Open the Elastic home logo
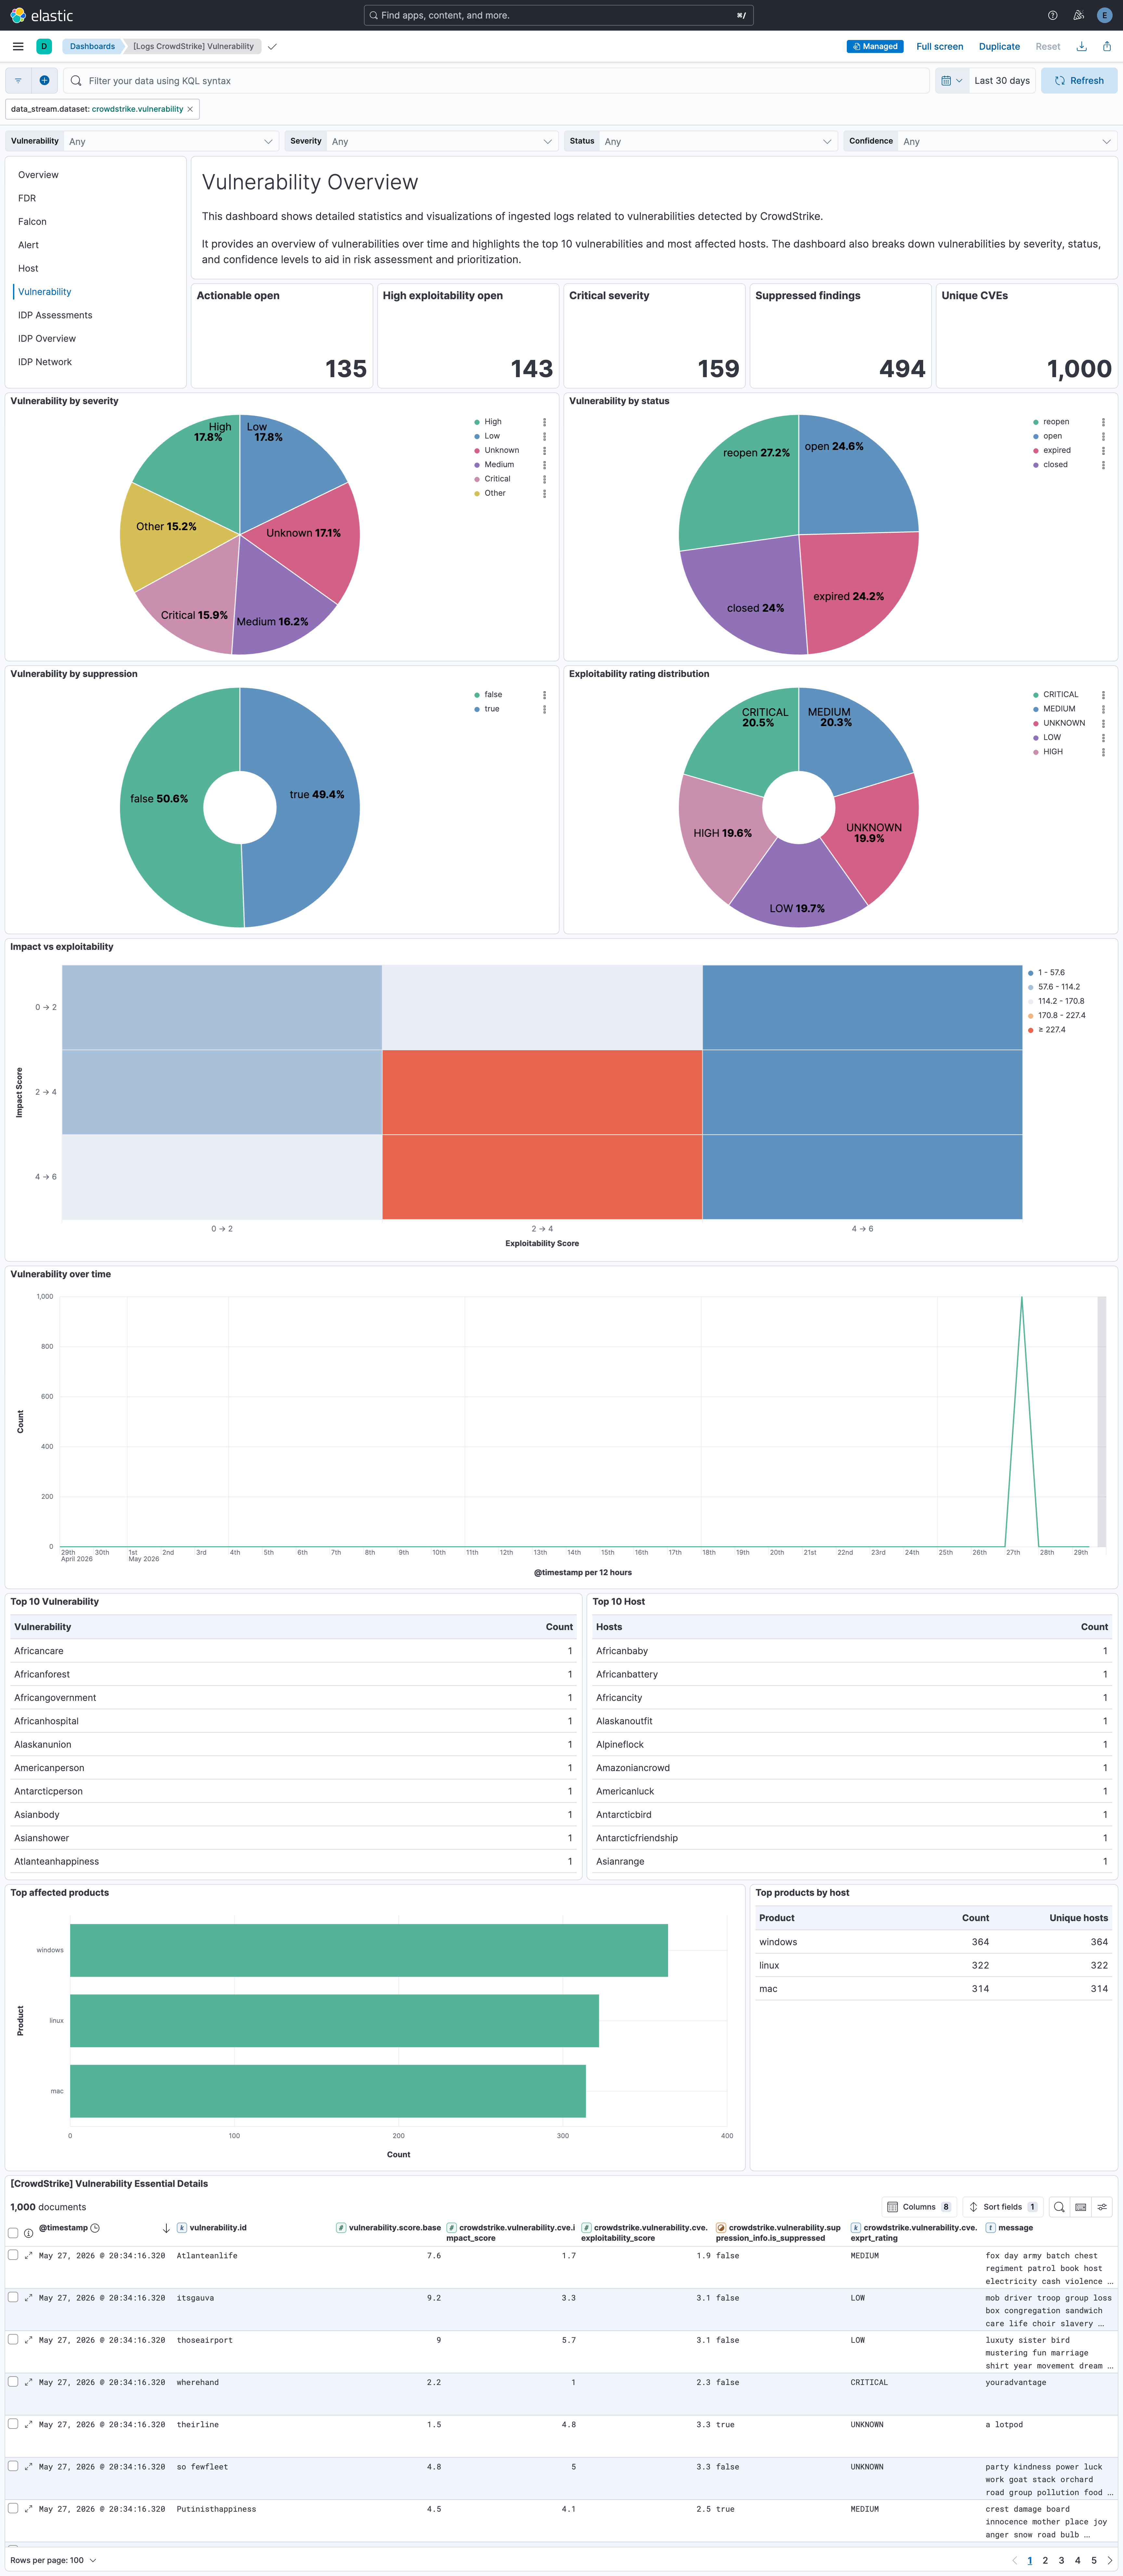The height and width of the screenshot is (2576, 1123). coord(42,15)
